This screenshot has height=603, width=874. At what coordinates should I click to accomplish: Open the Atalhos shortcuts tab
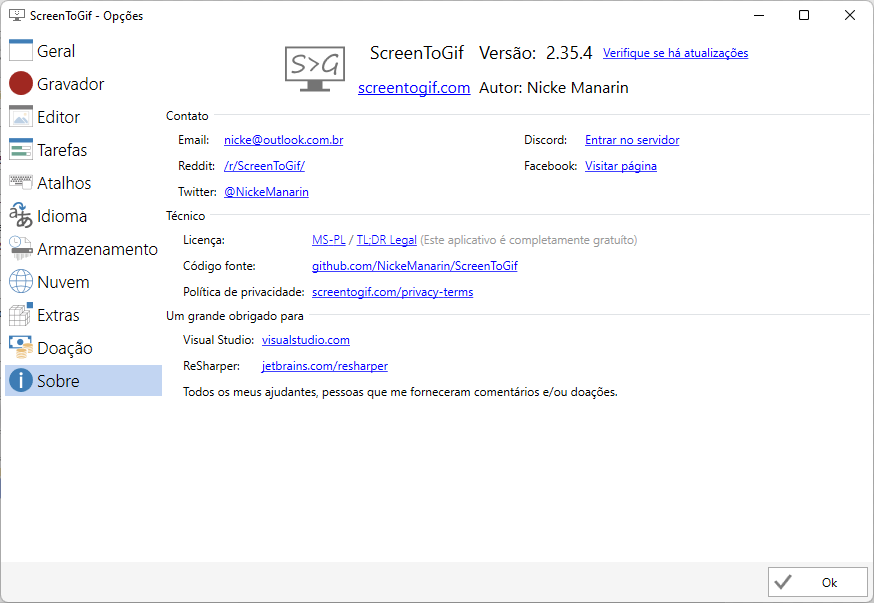click(x=83, y=182)
